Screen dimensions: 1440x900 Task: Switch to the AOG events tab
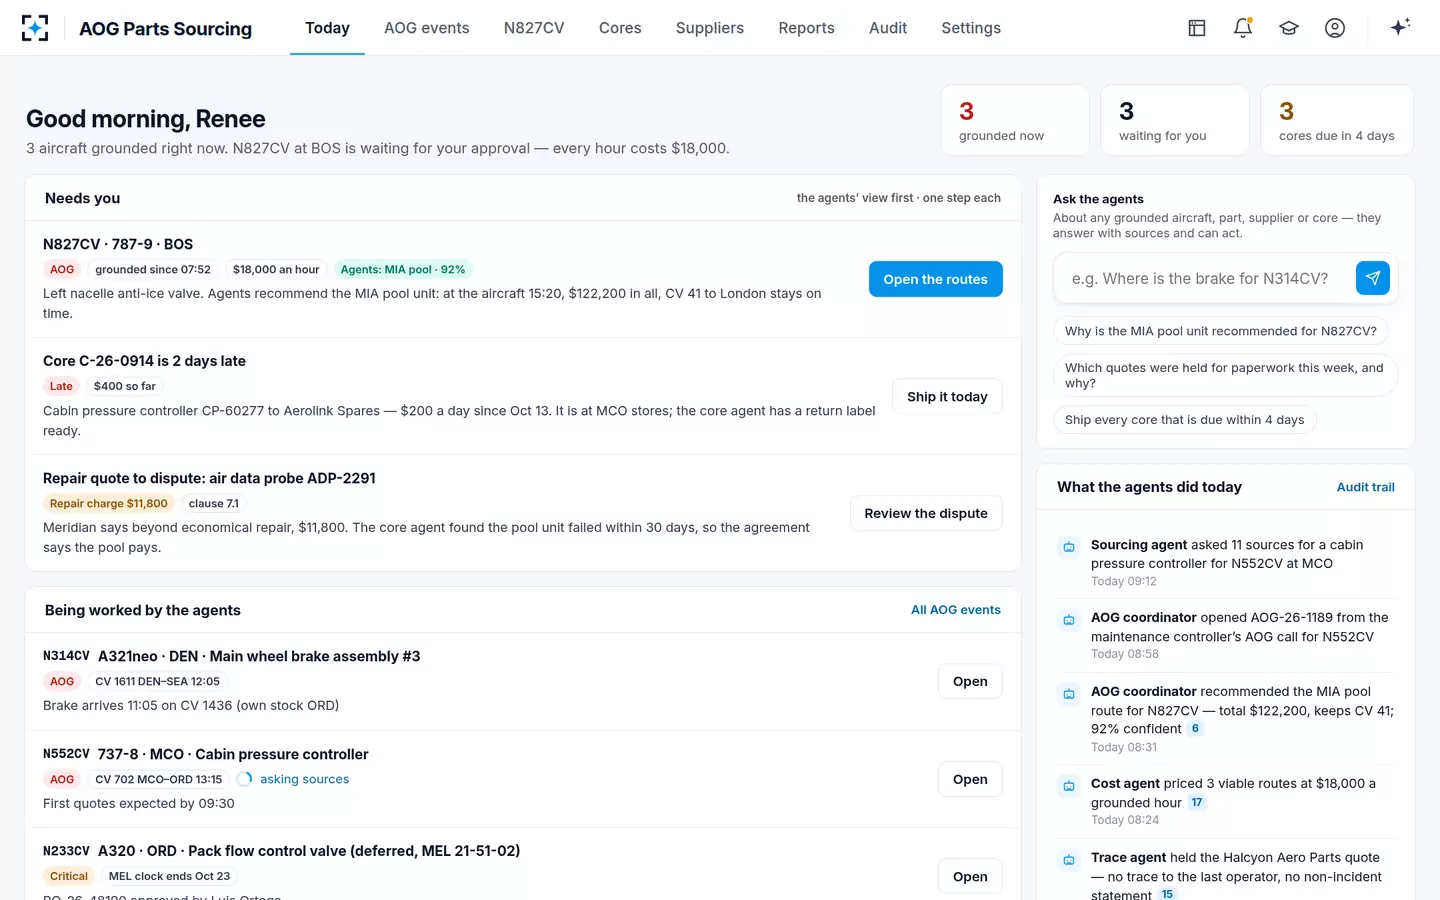tap(427, 28)
